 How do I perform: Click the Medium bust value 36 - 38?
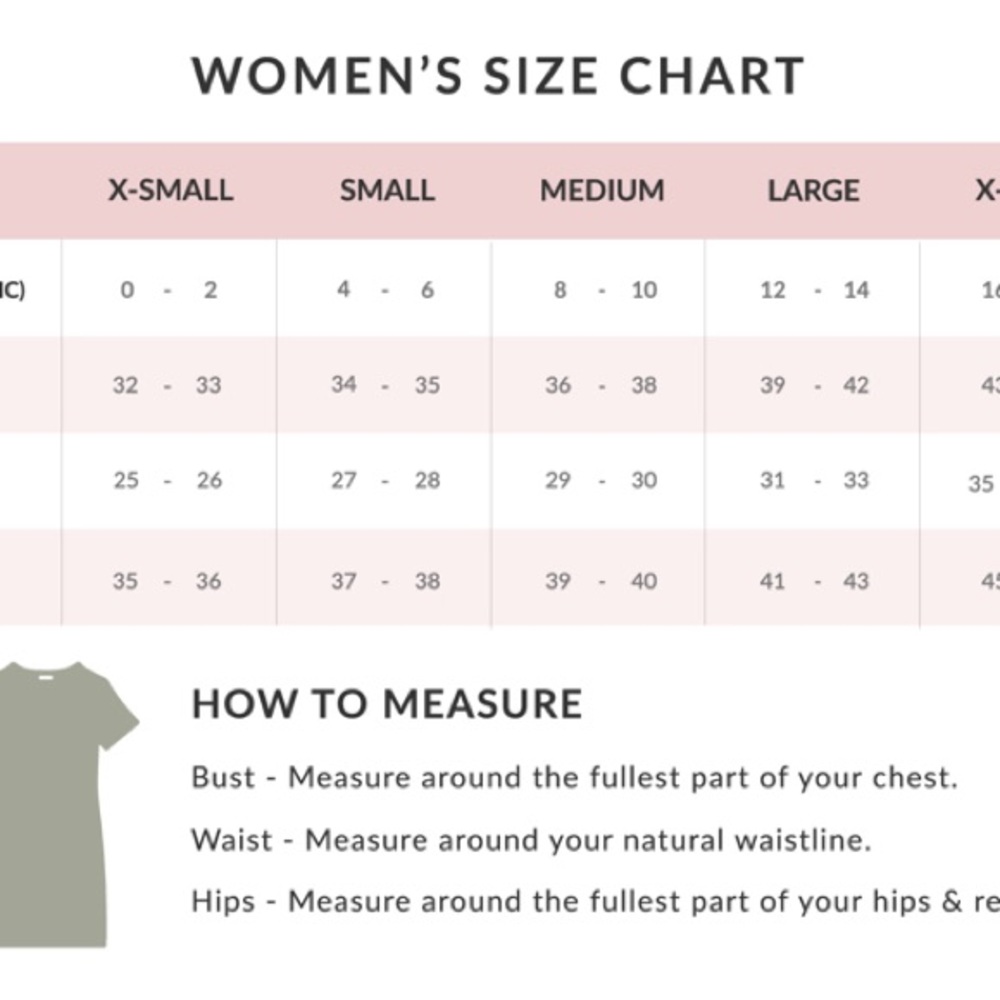pos(601,385)
